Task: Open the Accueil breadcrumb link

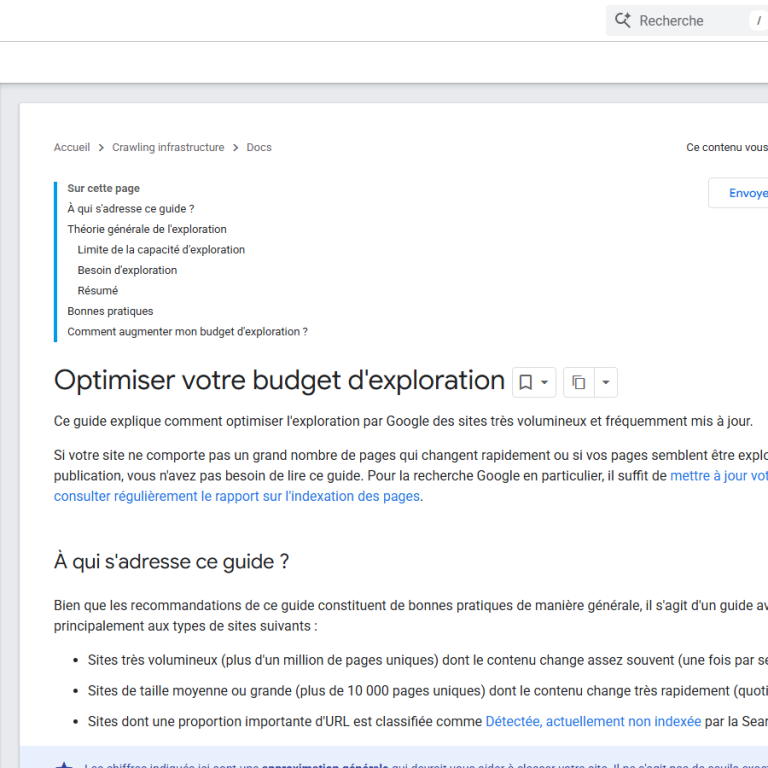Action: pyautogui.click(x=72, y=147)
